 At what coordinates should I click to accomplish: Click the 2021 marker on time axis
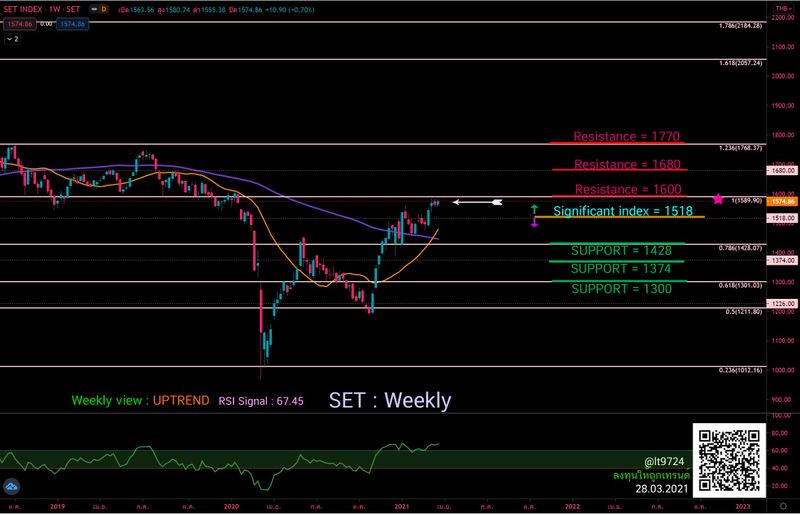point(402,506)
